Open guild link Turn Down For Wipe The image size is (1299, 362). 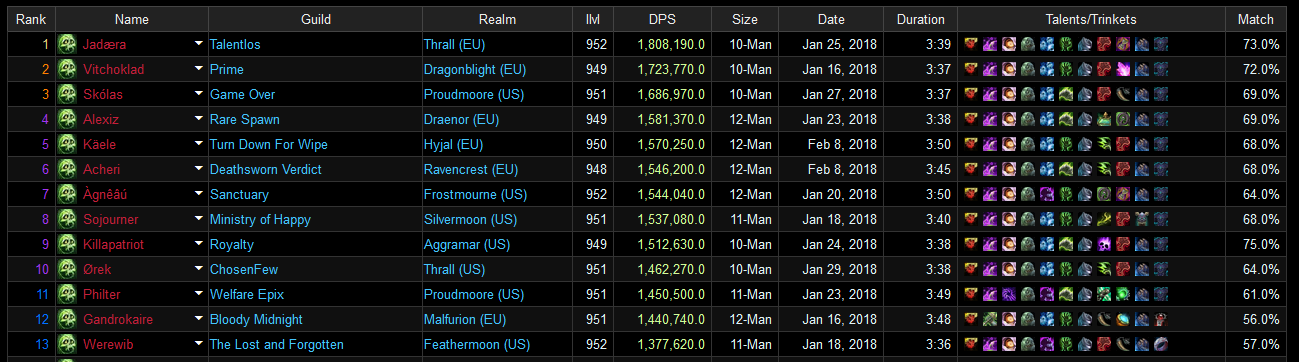tap(269, 144)
